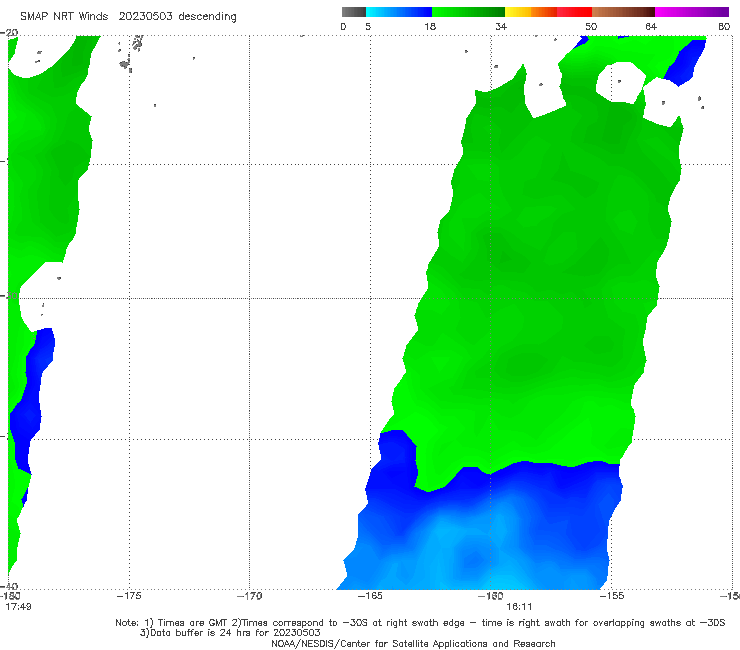Pick the green color bar segment
The height and width of the screenshot is (650, 740).
click(468, 12)
